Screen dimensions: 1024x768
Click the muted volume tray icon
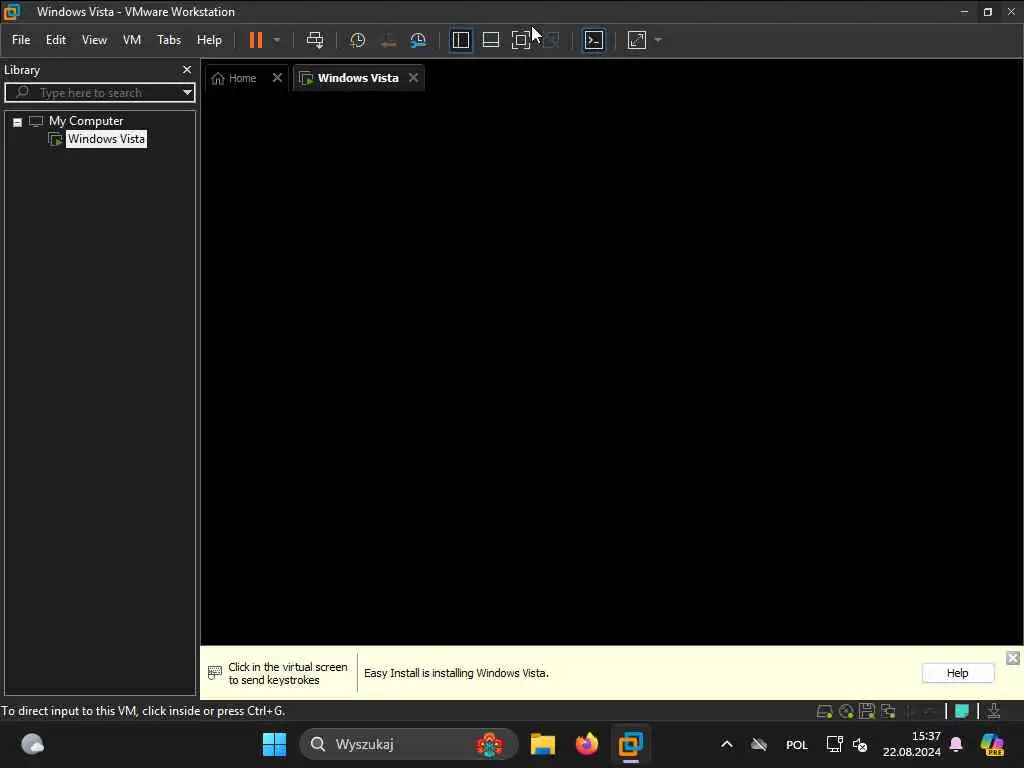pyautogui.click(x=860, y=744)
